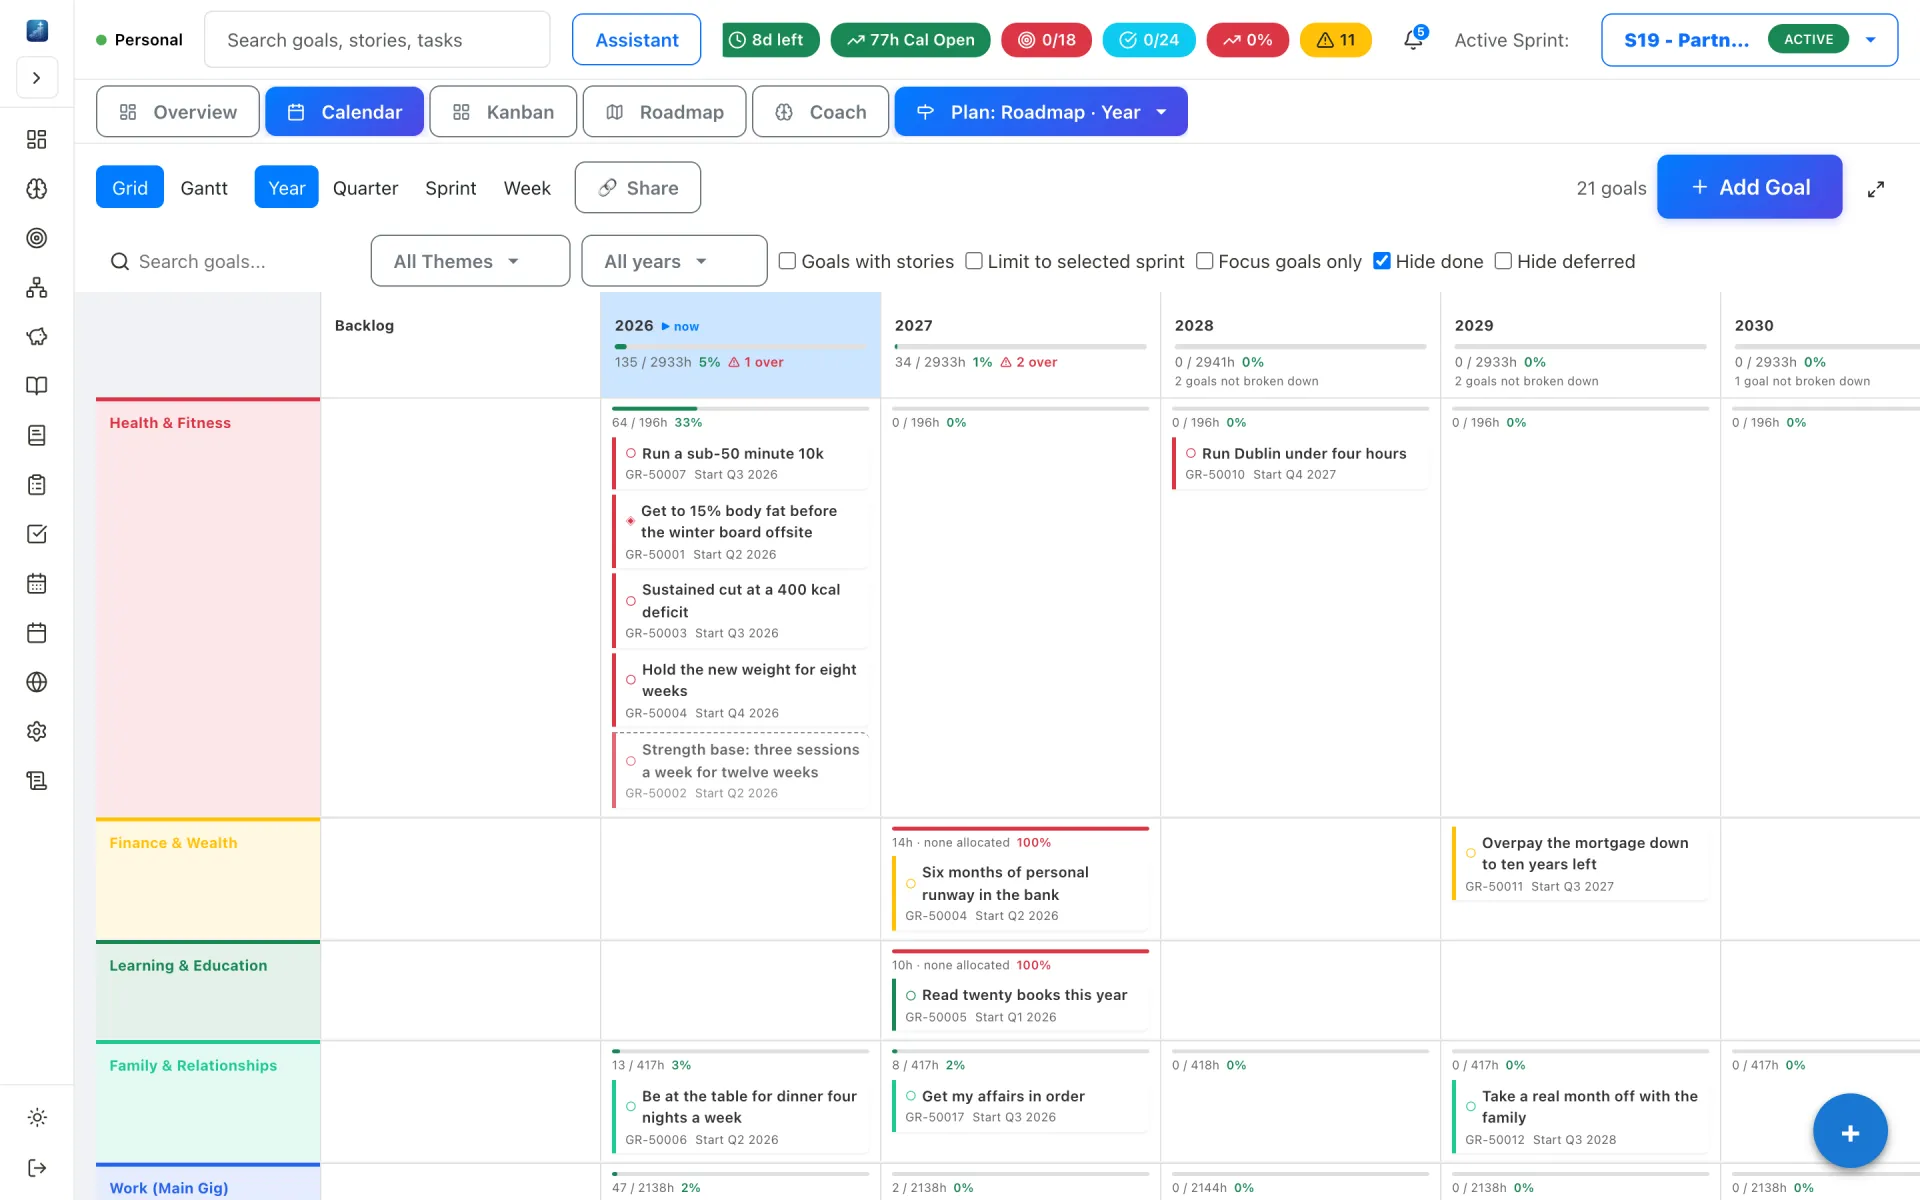This screenshot has height=1200, width=1920.
Task: Click the fullscreen expand arrows icon
Action: pos(1876,188)
